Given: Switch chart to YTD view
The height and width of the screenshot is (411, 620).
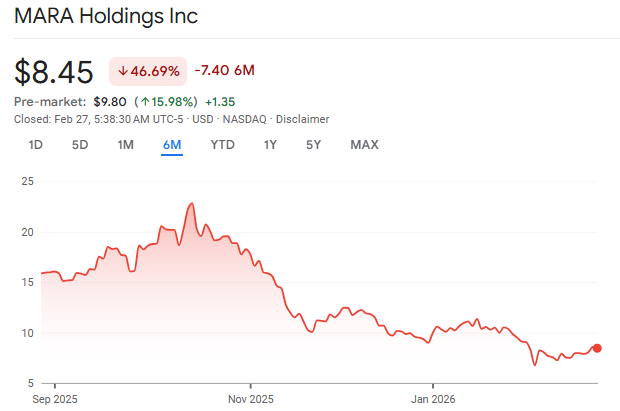Looking at the screenshot, I should click(x=222, y=145).
